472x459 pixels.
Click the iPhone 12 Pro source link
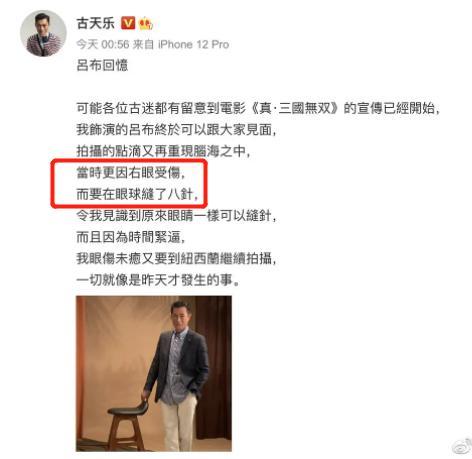tap(193, 44)
